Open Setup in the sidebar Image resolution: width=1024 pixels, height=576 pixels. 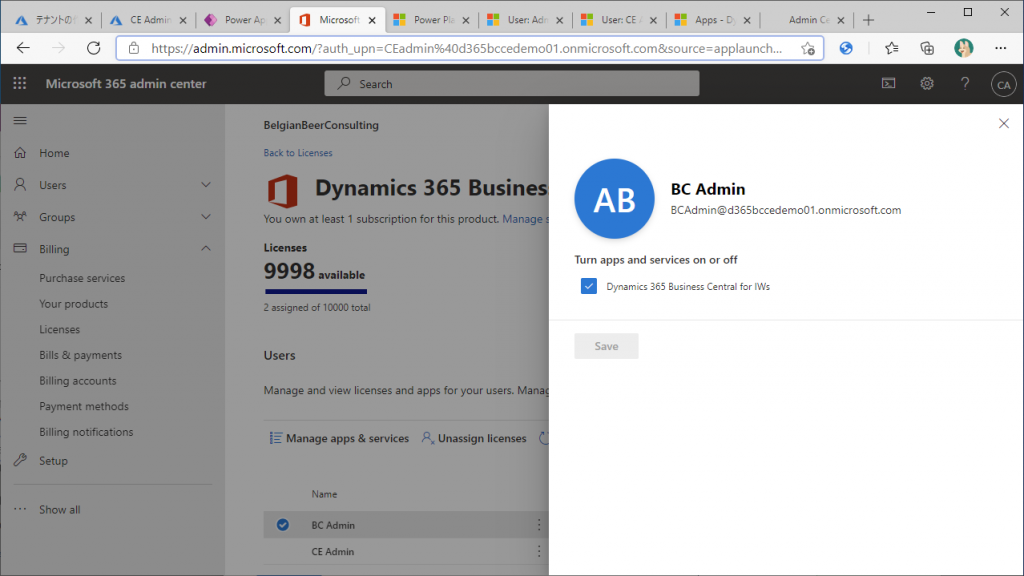tap(53, 460)
